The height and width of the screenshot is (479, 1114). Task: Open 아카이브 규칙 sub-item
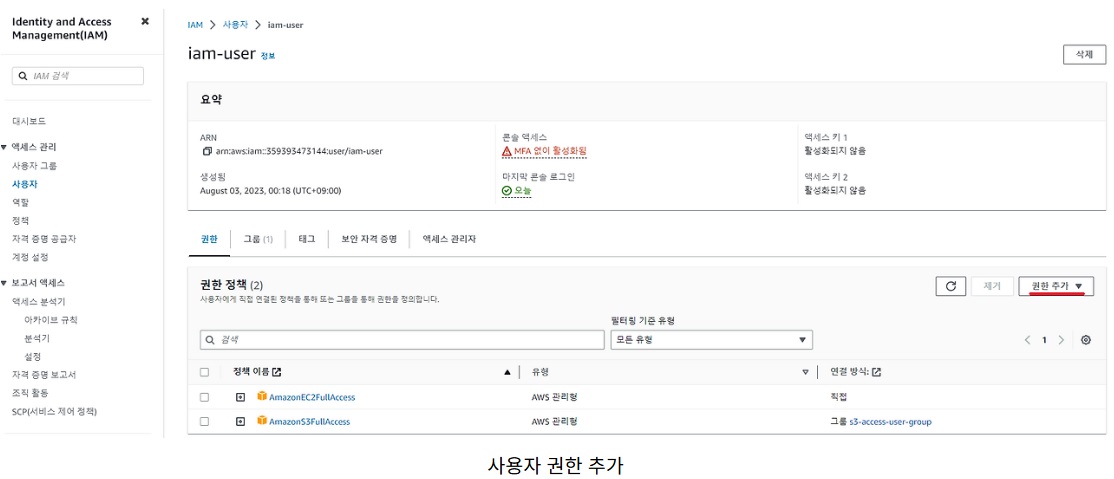click(51, 320)
